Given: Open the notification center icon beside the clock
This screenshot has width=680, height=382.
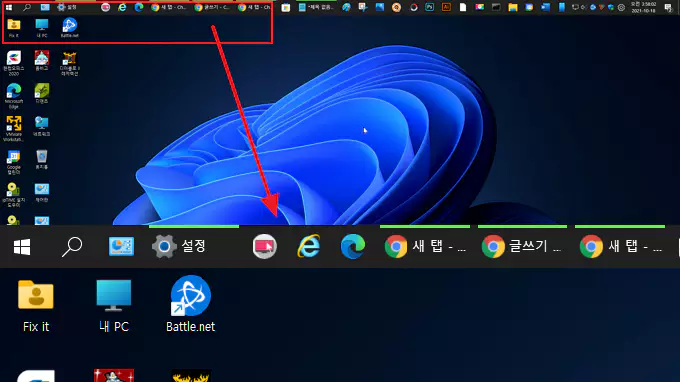Looking at the screenshot, I should 668,8.
